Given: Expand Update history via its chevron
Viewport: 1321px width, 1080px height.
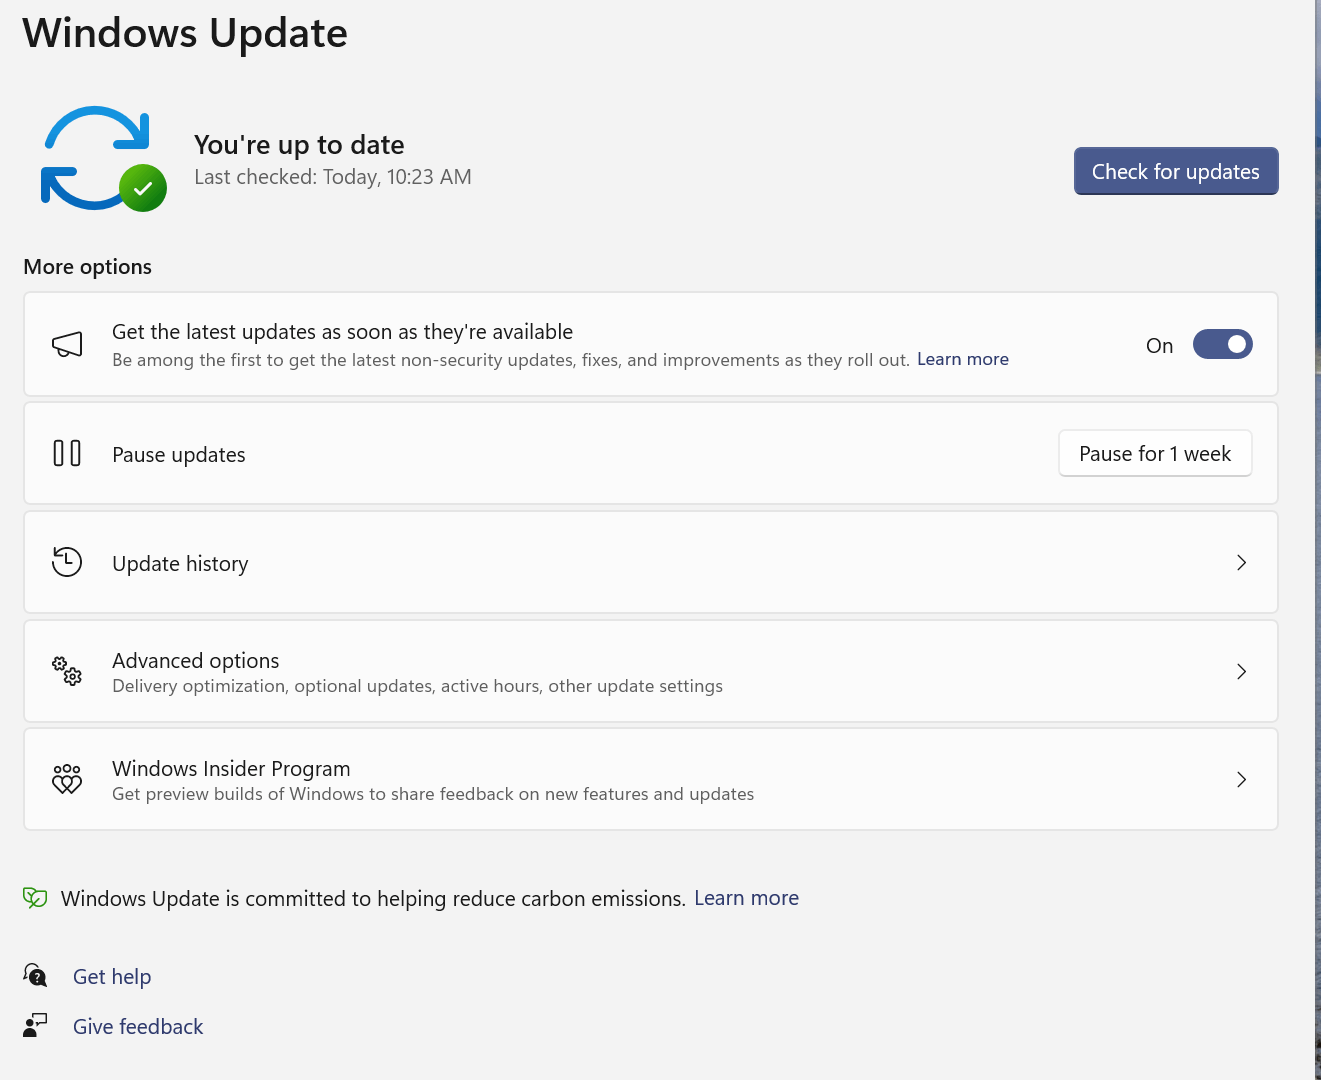Looking at the screenshot, I should tap(1241, 563).
